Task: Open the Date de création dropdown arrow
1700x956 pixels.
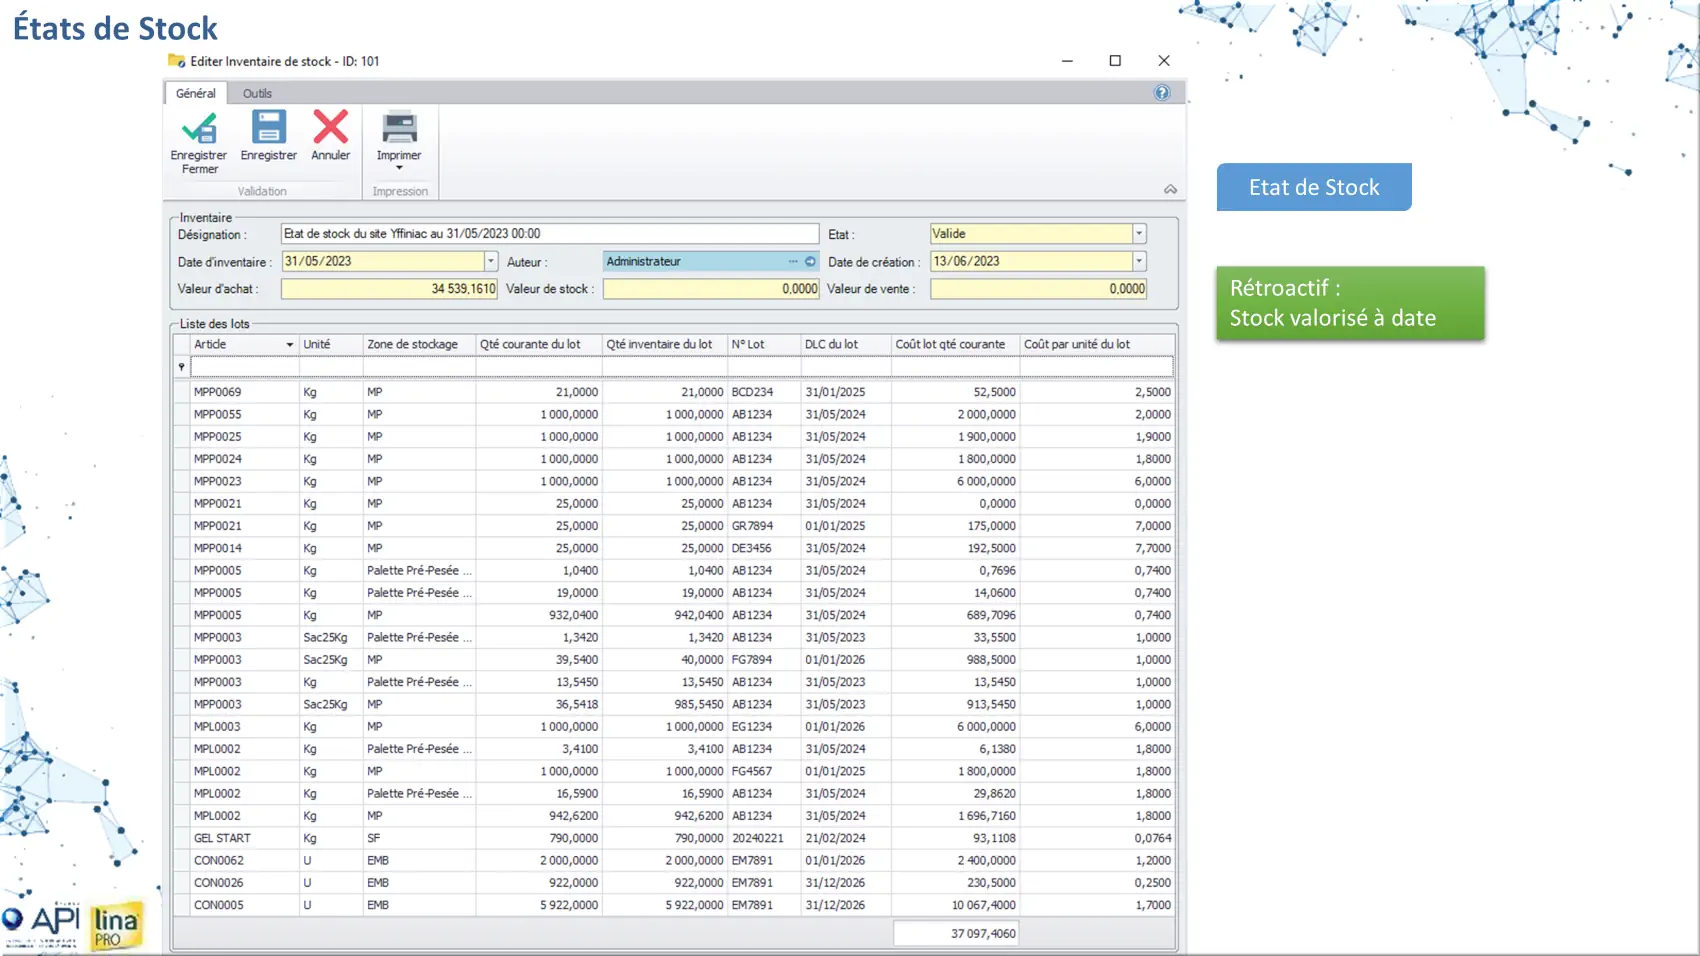Action: [1138, 262]
